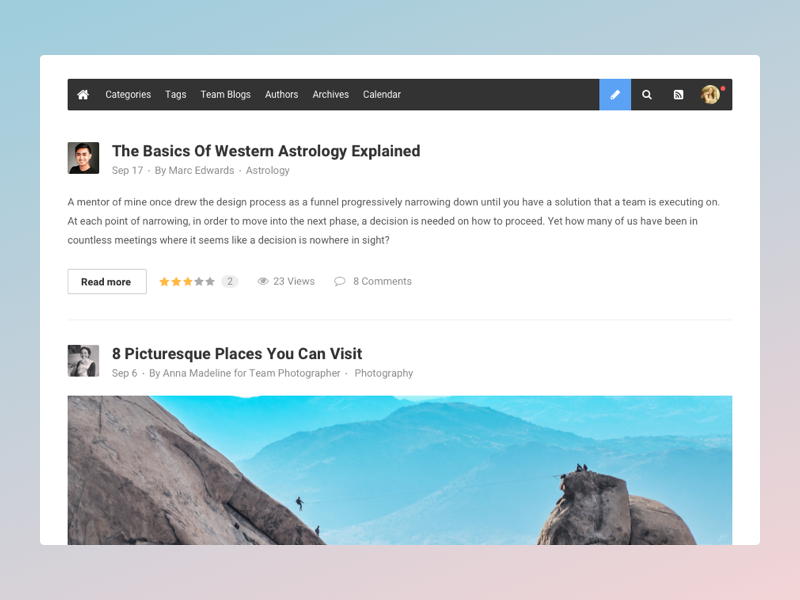Go to Team Blogs in navbar

(x=226, y=94)
